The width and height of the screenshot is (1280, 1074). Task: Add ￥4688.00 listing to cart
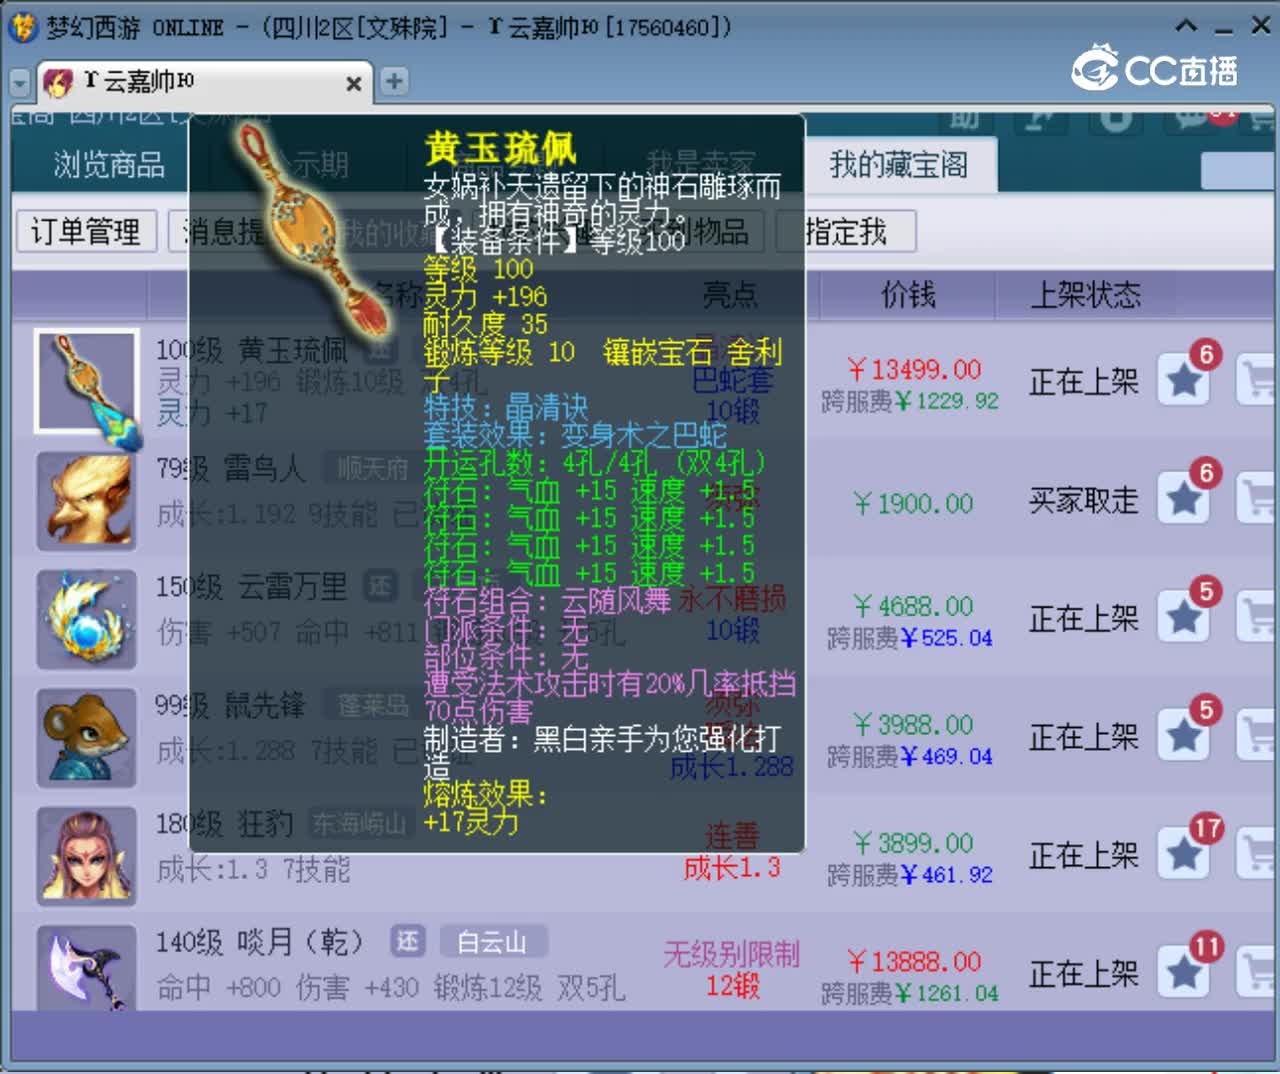[1257, 617]
